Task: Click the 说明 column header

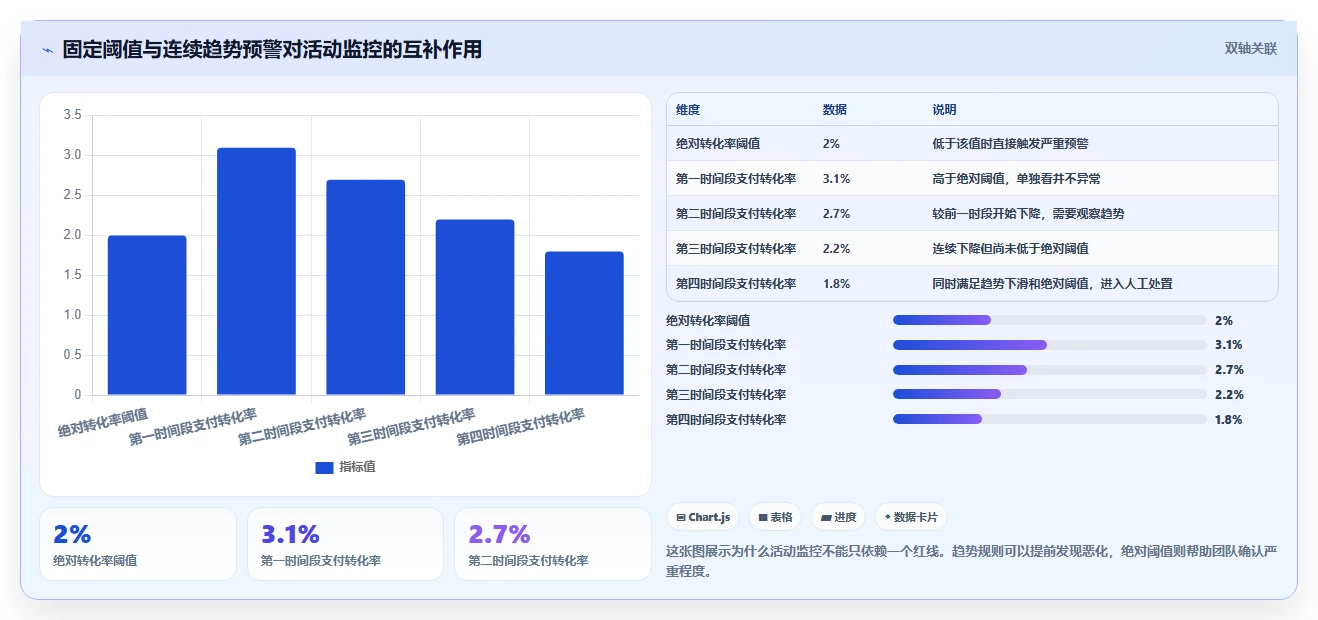Action: click(x=944, y=109)
